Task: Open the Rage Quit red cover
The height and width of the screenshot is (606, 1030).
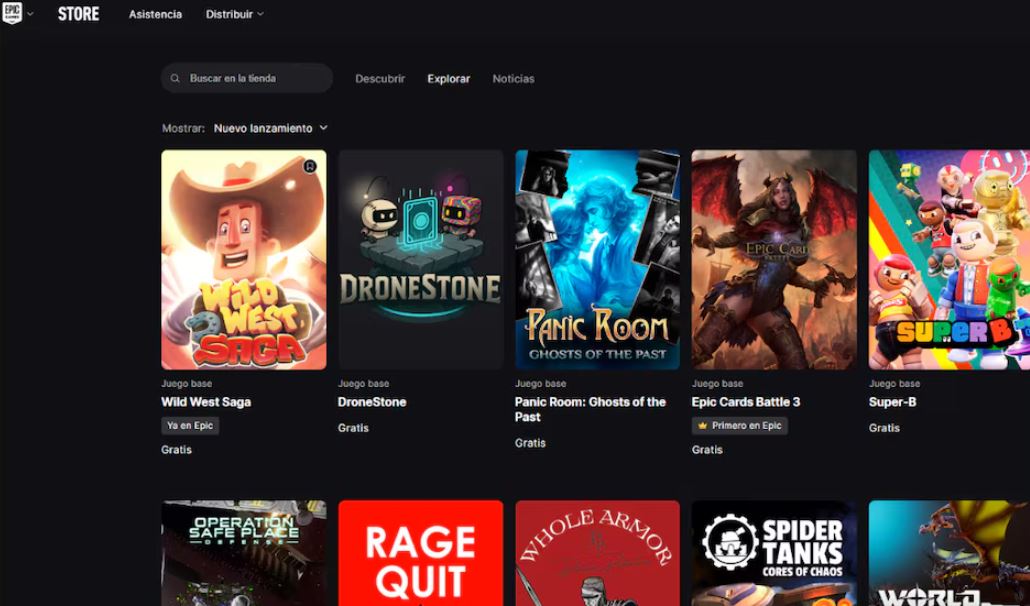Action: coord(420,555)
